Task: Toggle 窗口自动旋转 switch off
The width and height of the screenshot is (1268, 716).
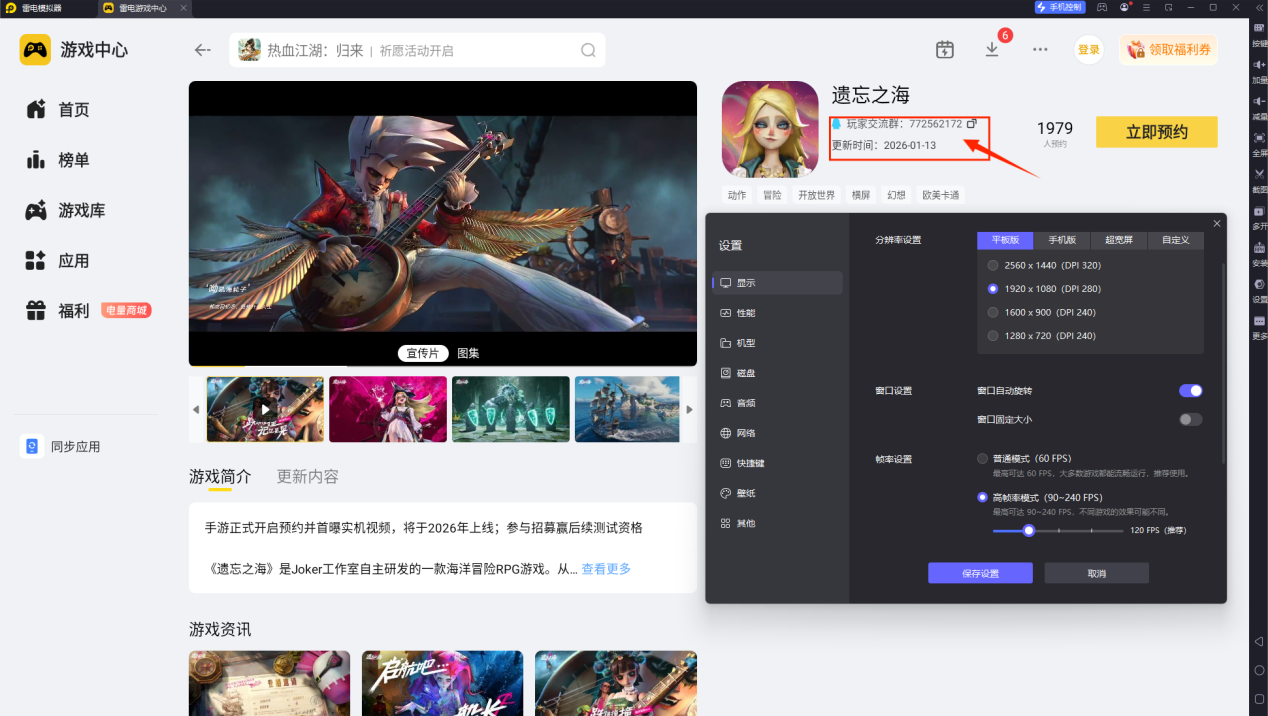Action: point(1190,391)
